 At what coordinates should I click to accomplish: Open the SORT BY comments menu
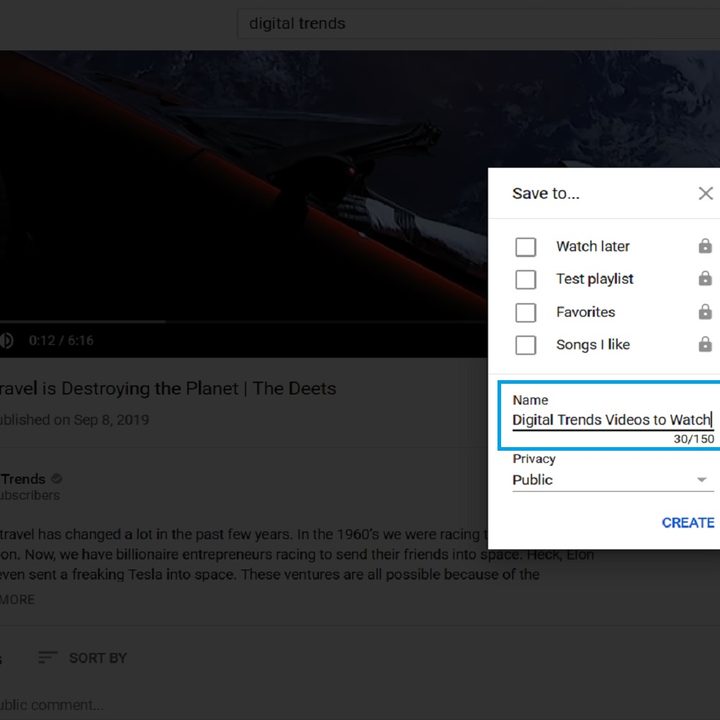[82, 658]
